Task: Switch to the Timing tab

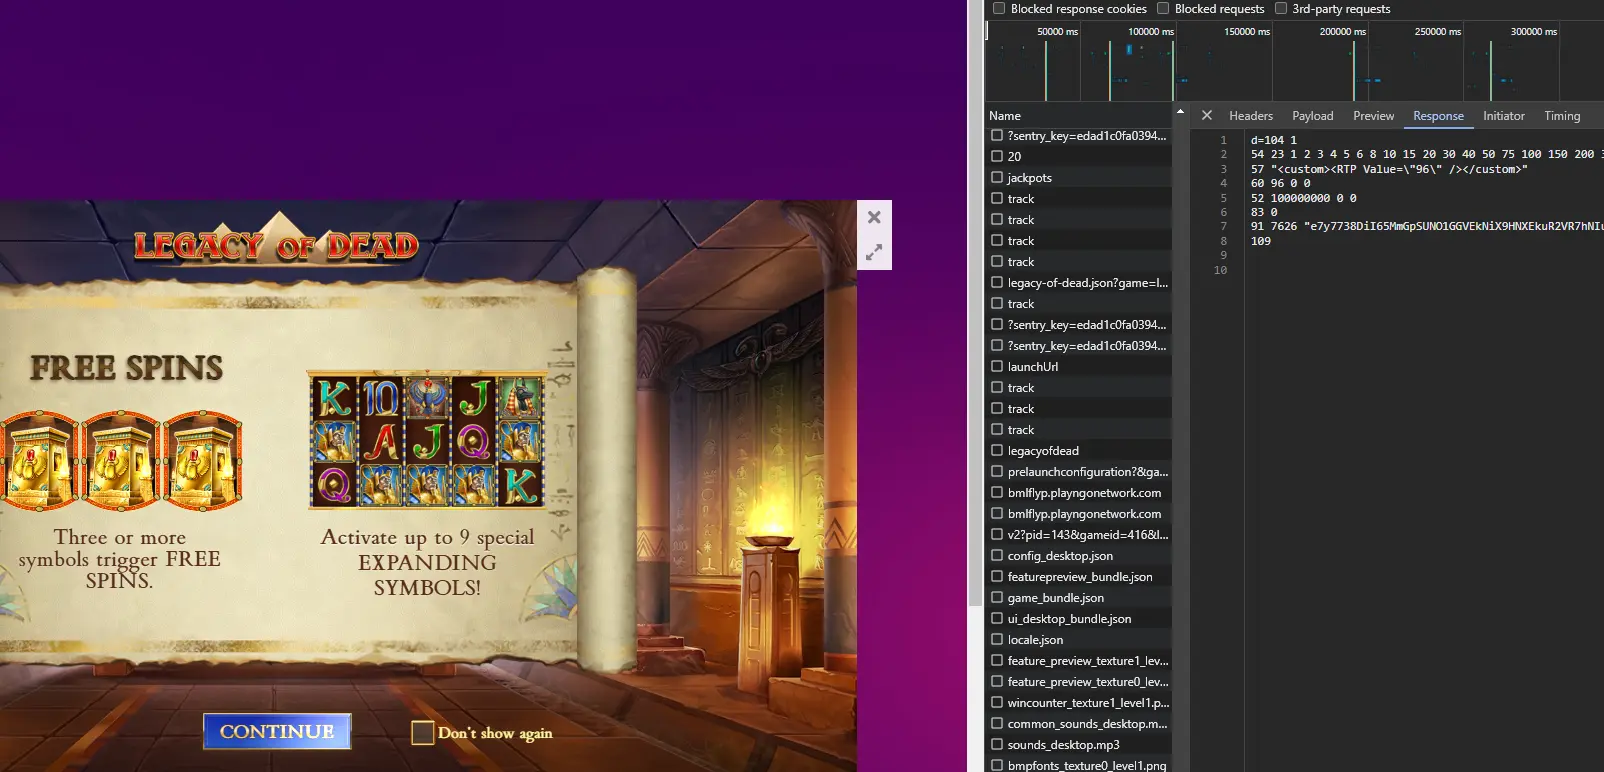Action: coord(1562,116)
